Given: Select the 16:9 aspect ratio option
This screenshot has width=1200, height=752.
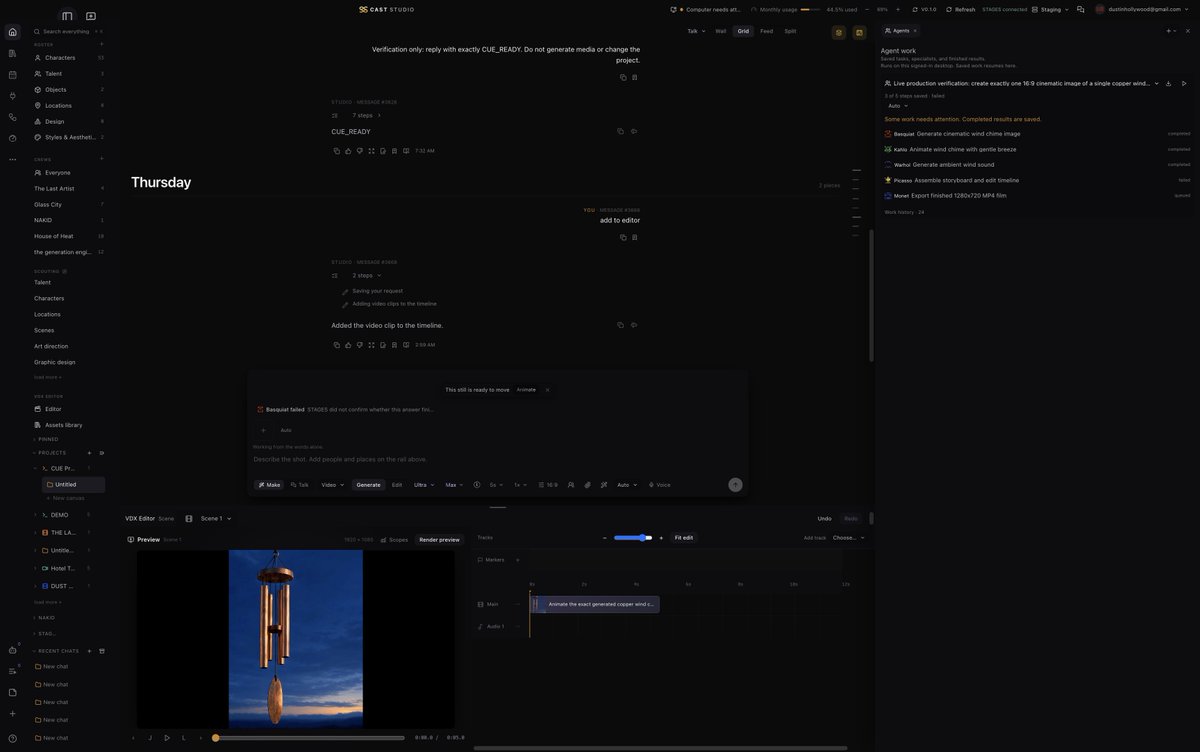Looking at the screenshot, I should click(548, 485).
